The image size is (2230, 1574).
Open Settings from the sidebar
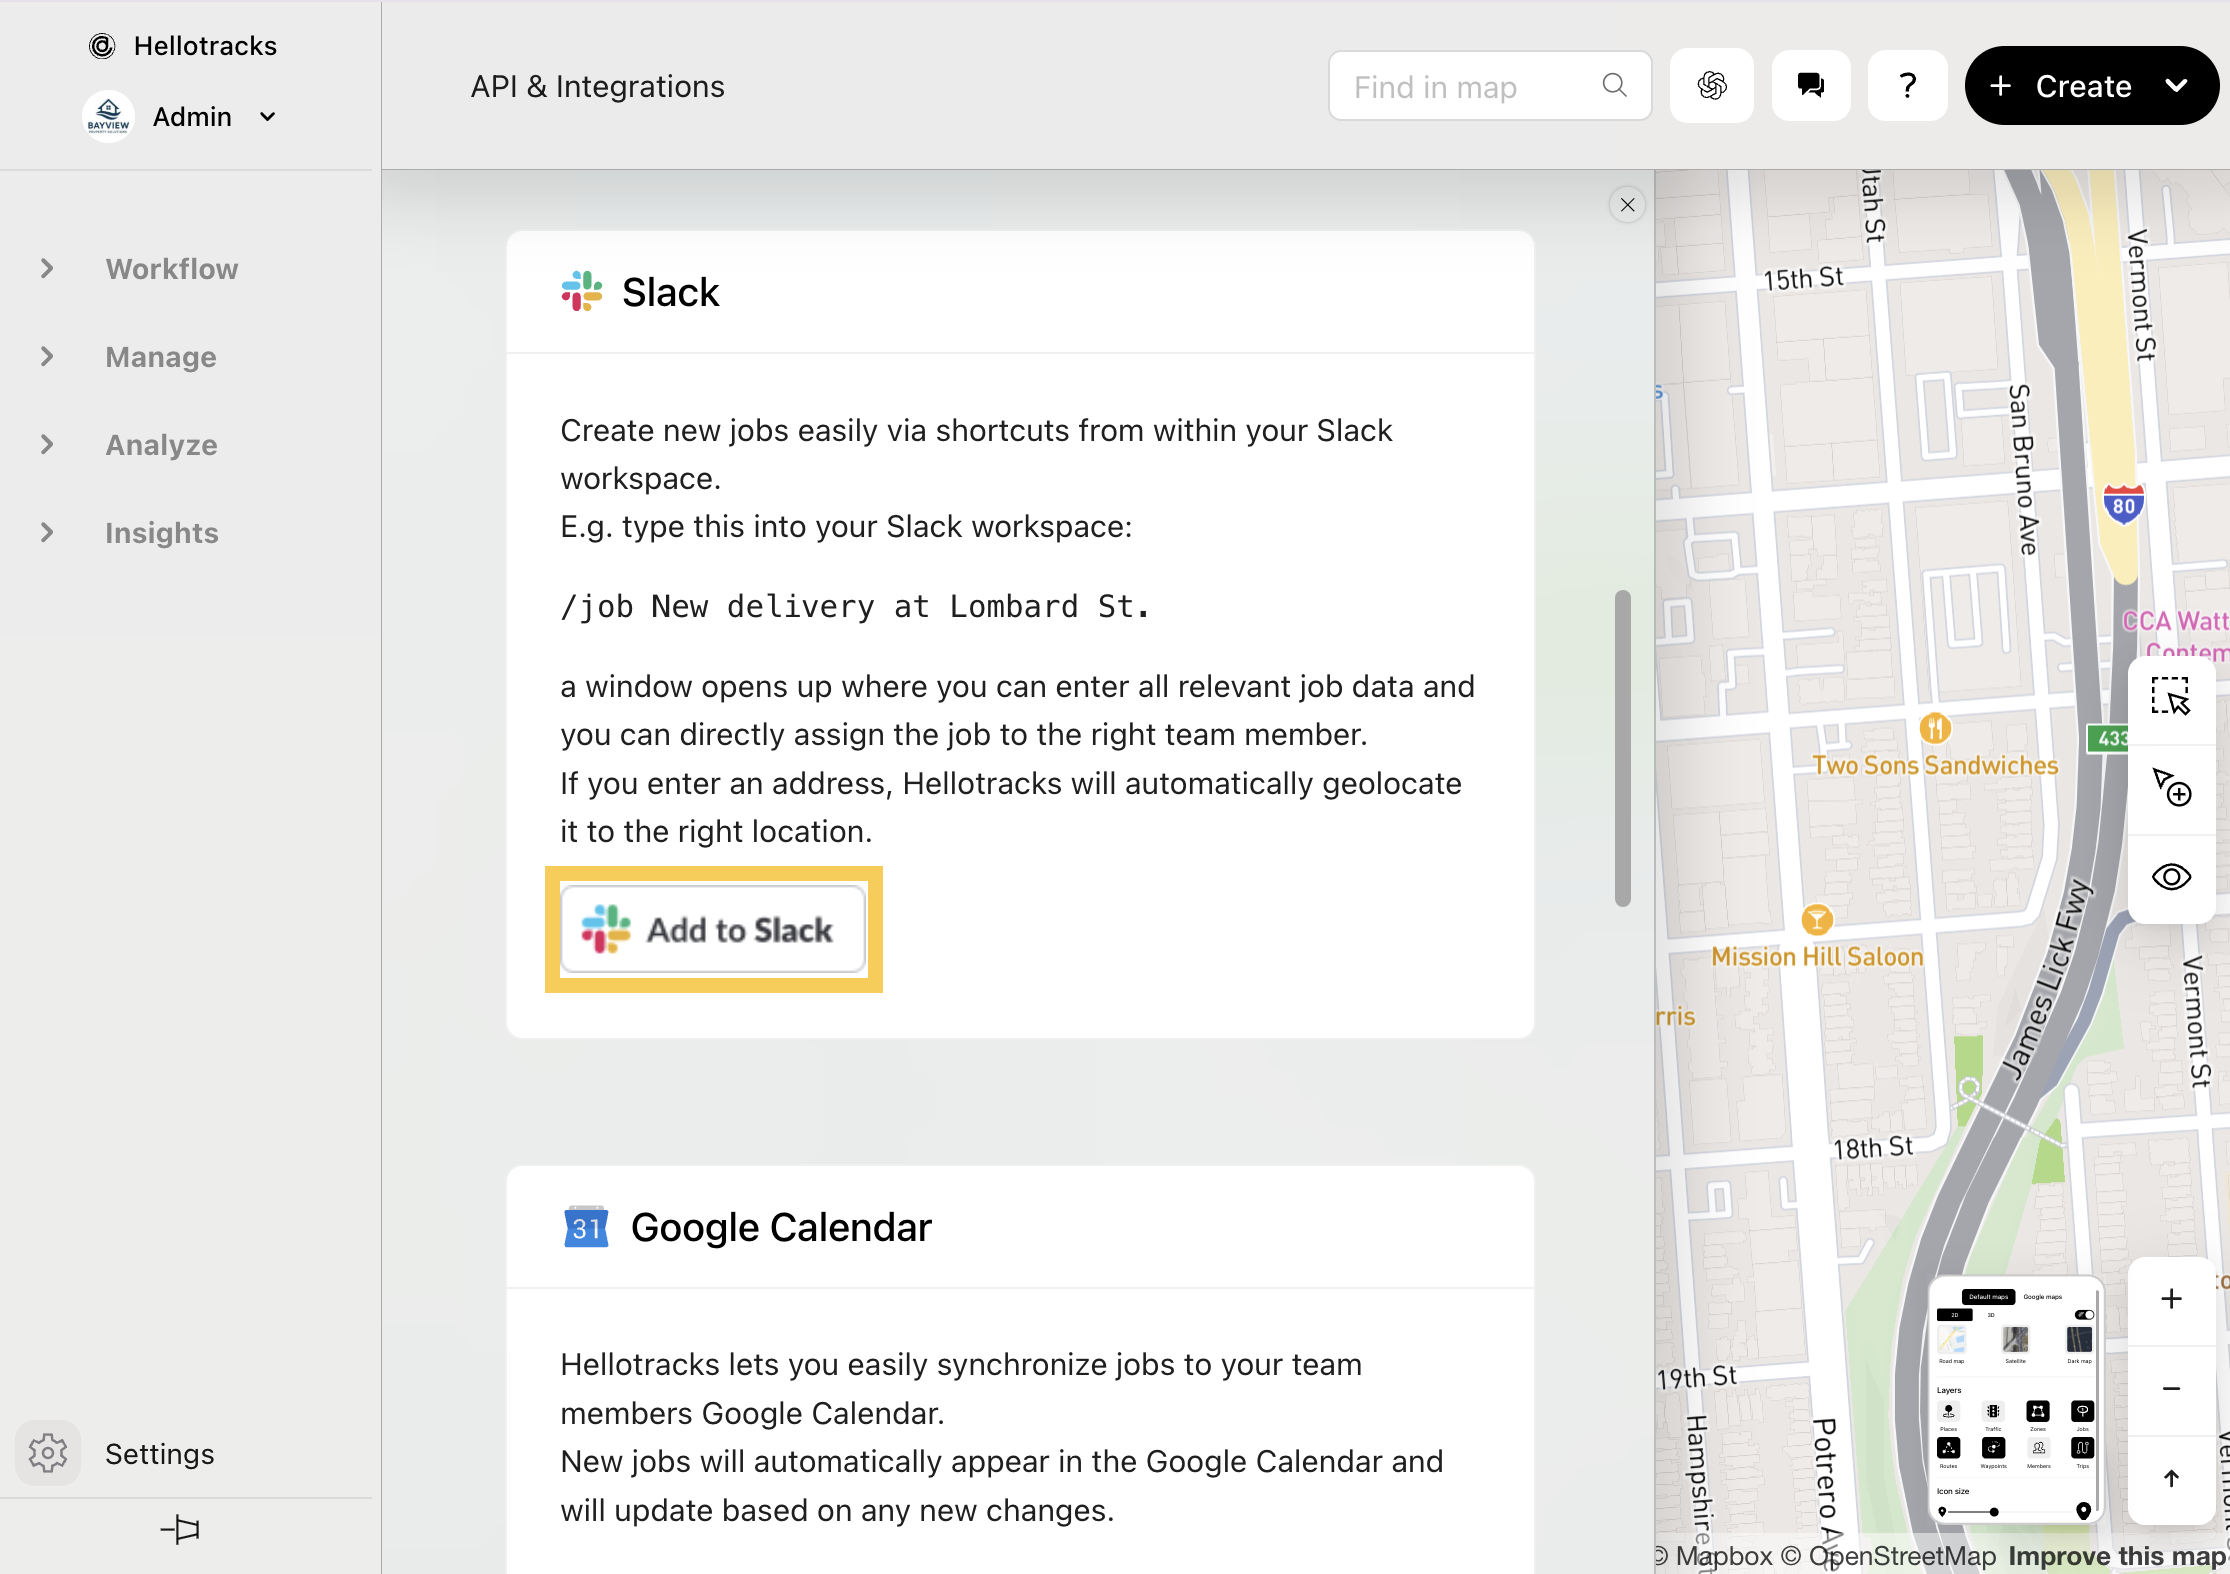(159, 1453)
